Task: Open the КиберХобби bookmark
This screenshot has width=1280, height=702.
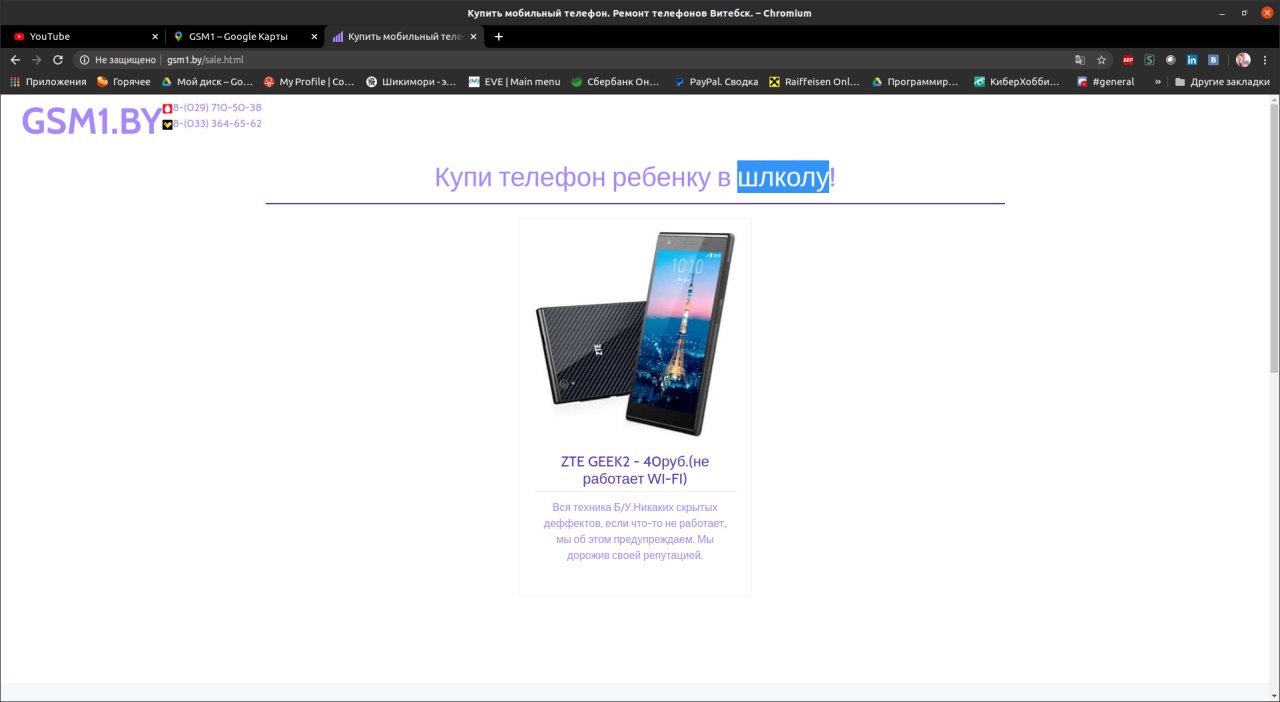Action: [x=1017, y=82]
